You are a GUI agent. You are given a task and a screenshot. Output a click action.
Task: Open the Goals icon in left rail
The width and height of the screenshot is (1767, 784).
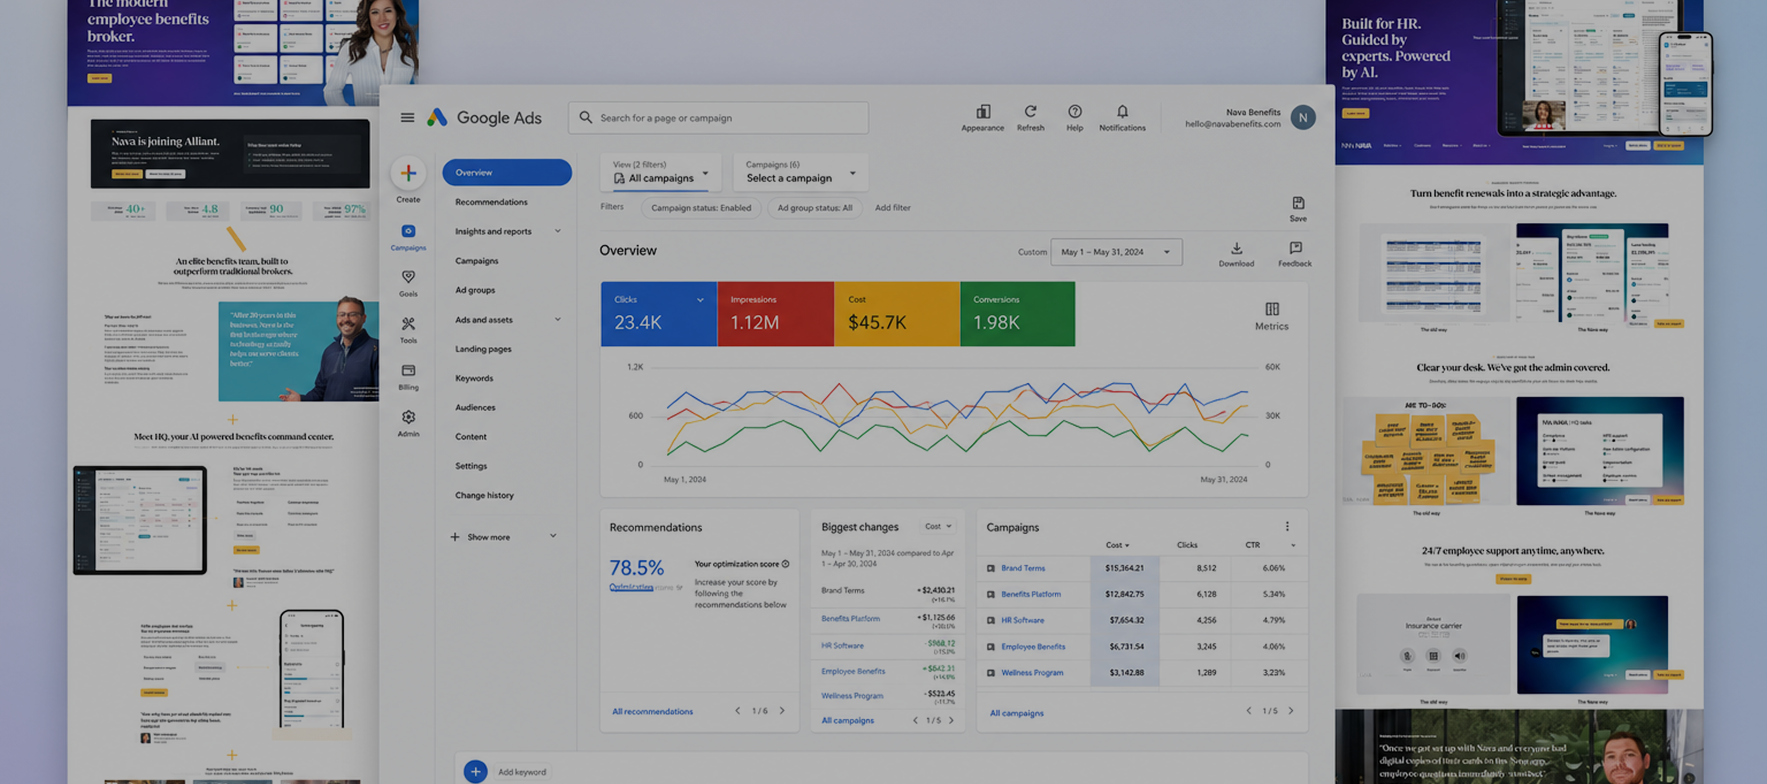[x=408, y=277]
